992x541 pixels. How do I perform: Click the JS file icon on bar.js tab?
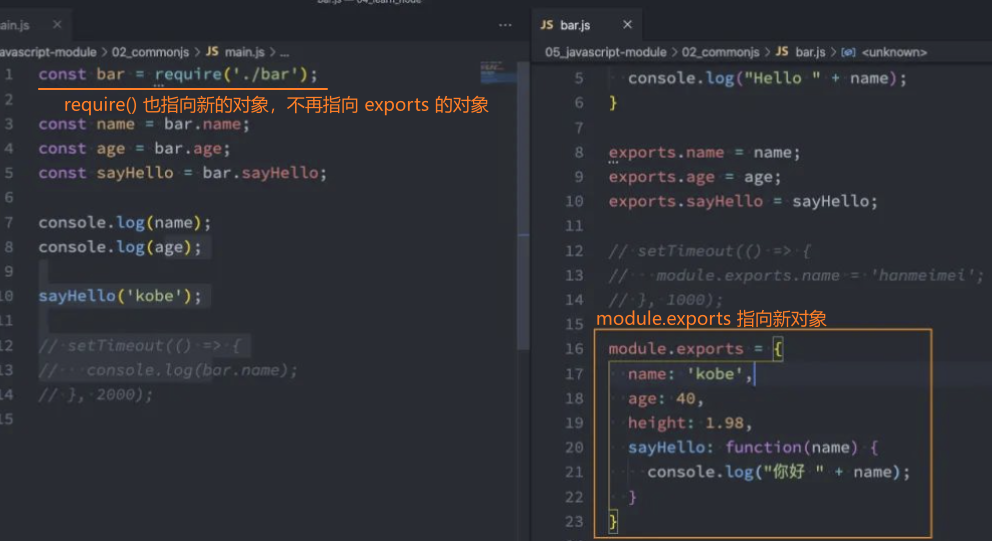pos(547,24)
